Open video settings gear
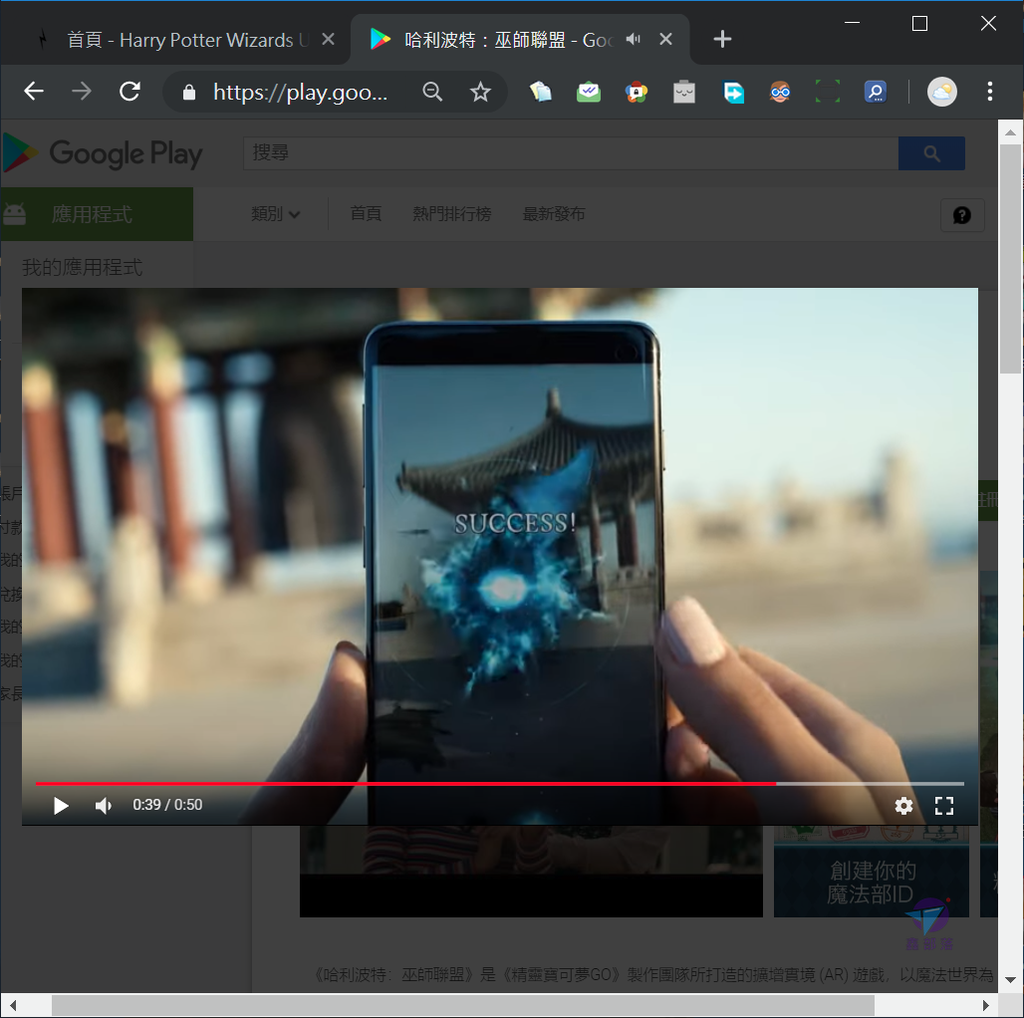Image resolution: width=1024 pixels, height=1018 pixels. coord(904,806)
